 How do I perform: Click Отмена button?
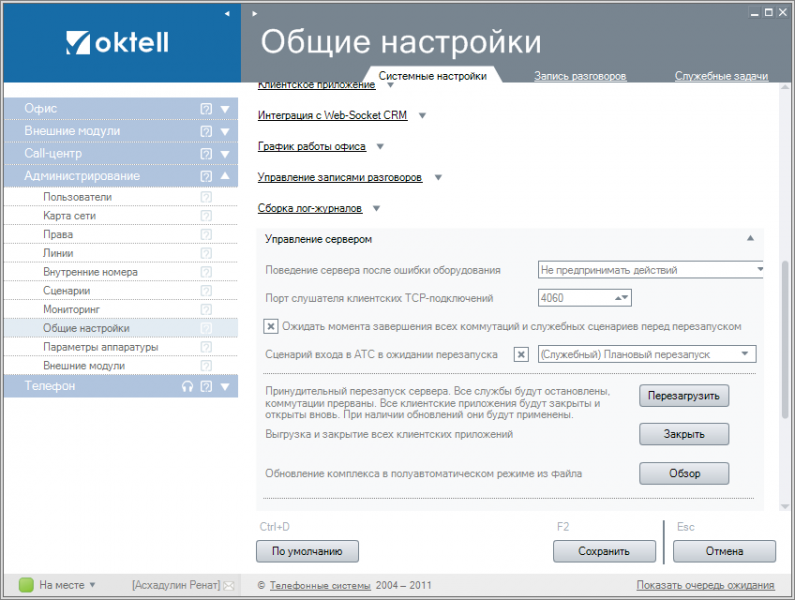click(x=724, y=551)
